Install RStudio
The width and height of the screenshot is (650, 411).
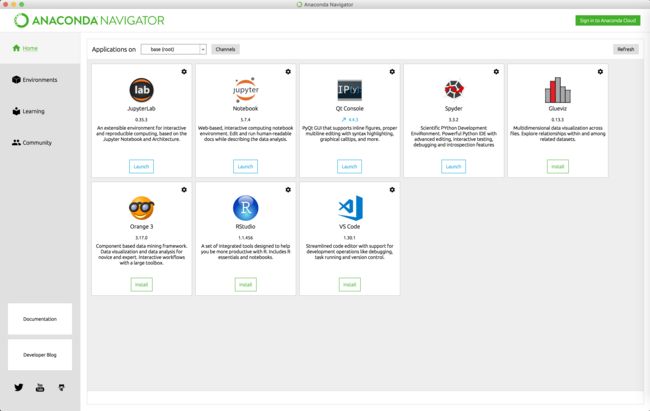tap(245, 285)
